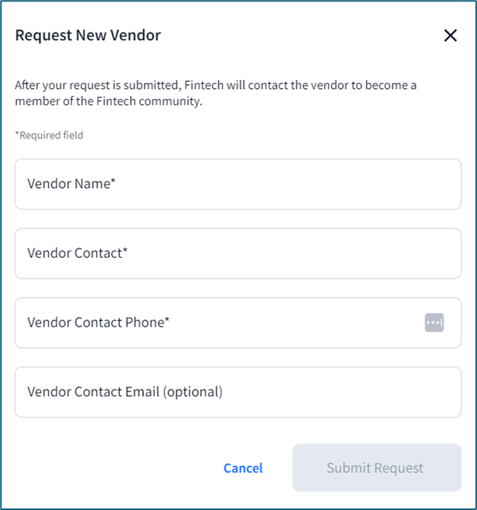Focus the Vendor Name input field

(x=238, y=184)
